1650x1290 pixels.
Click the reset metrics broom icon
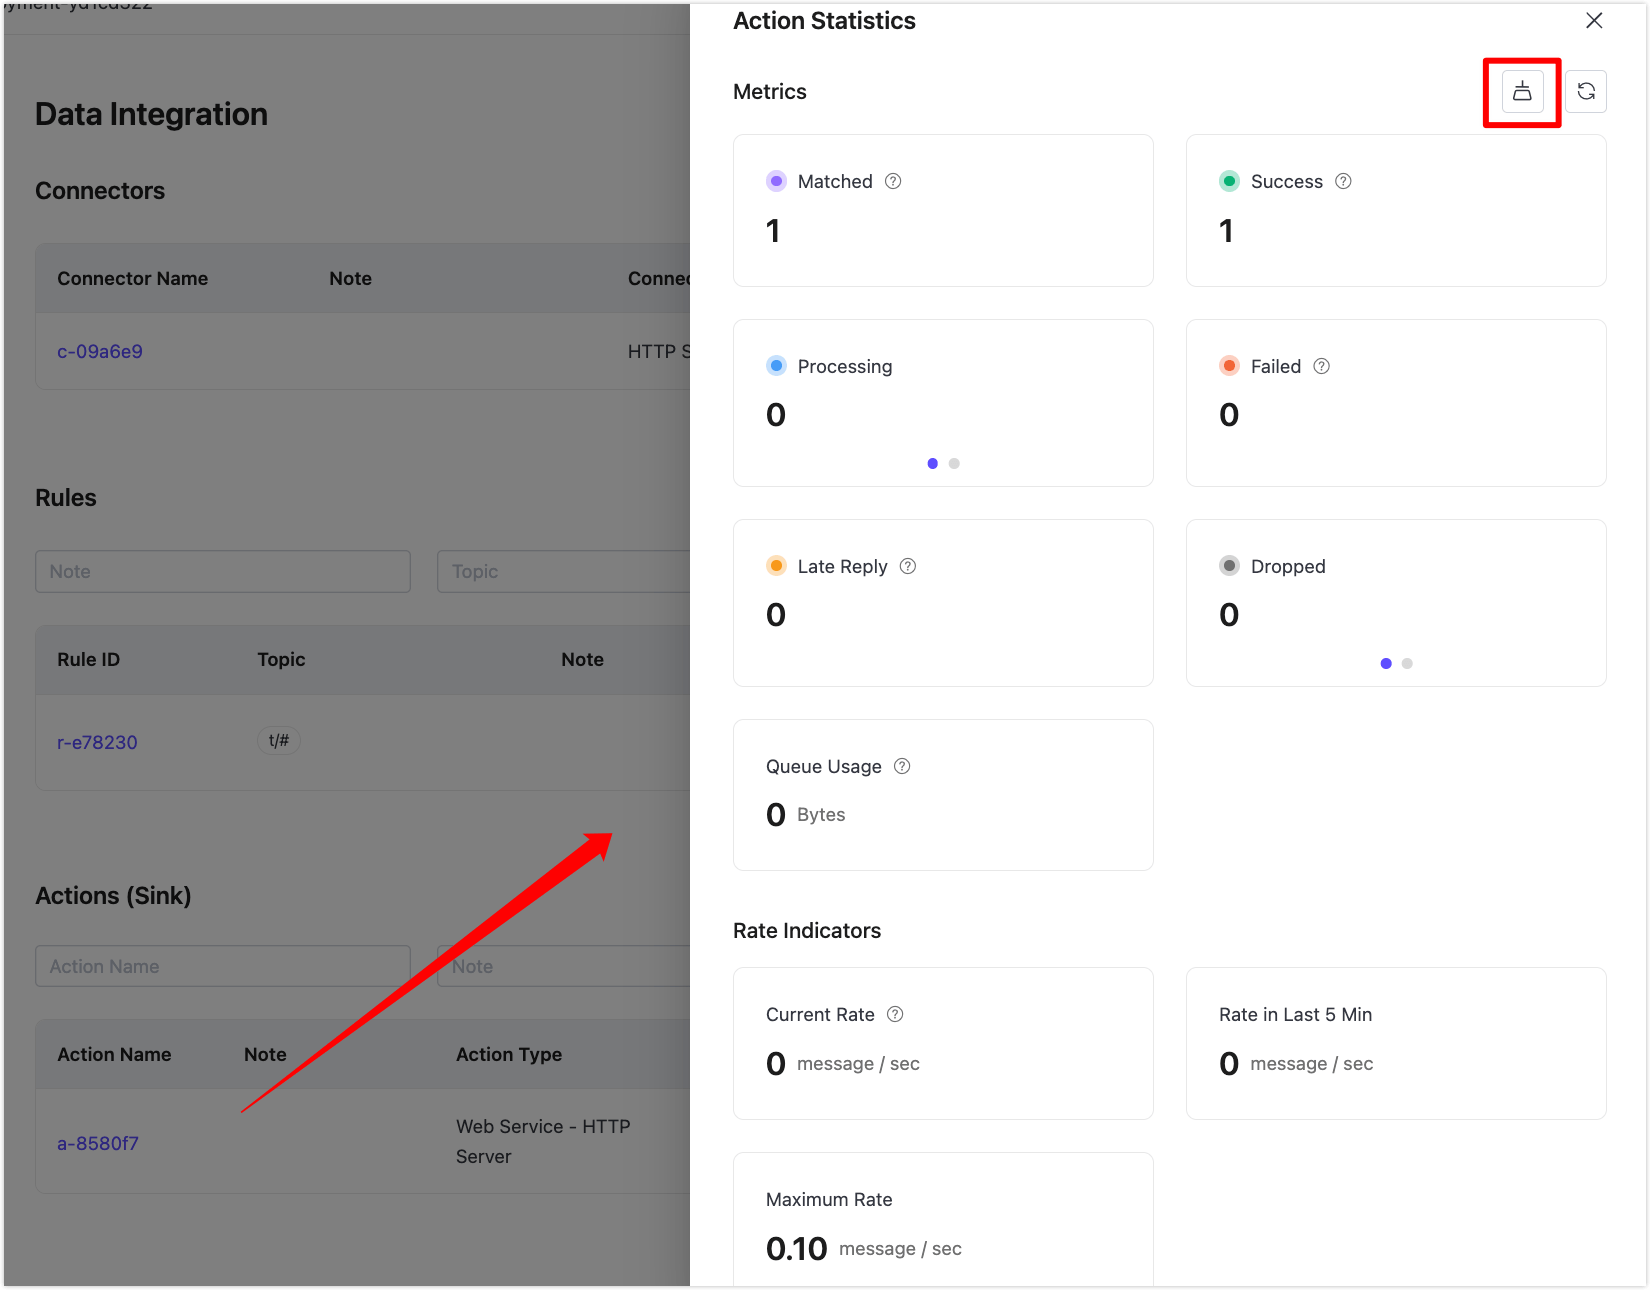pos(1522,92)
